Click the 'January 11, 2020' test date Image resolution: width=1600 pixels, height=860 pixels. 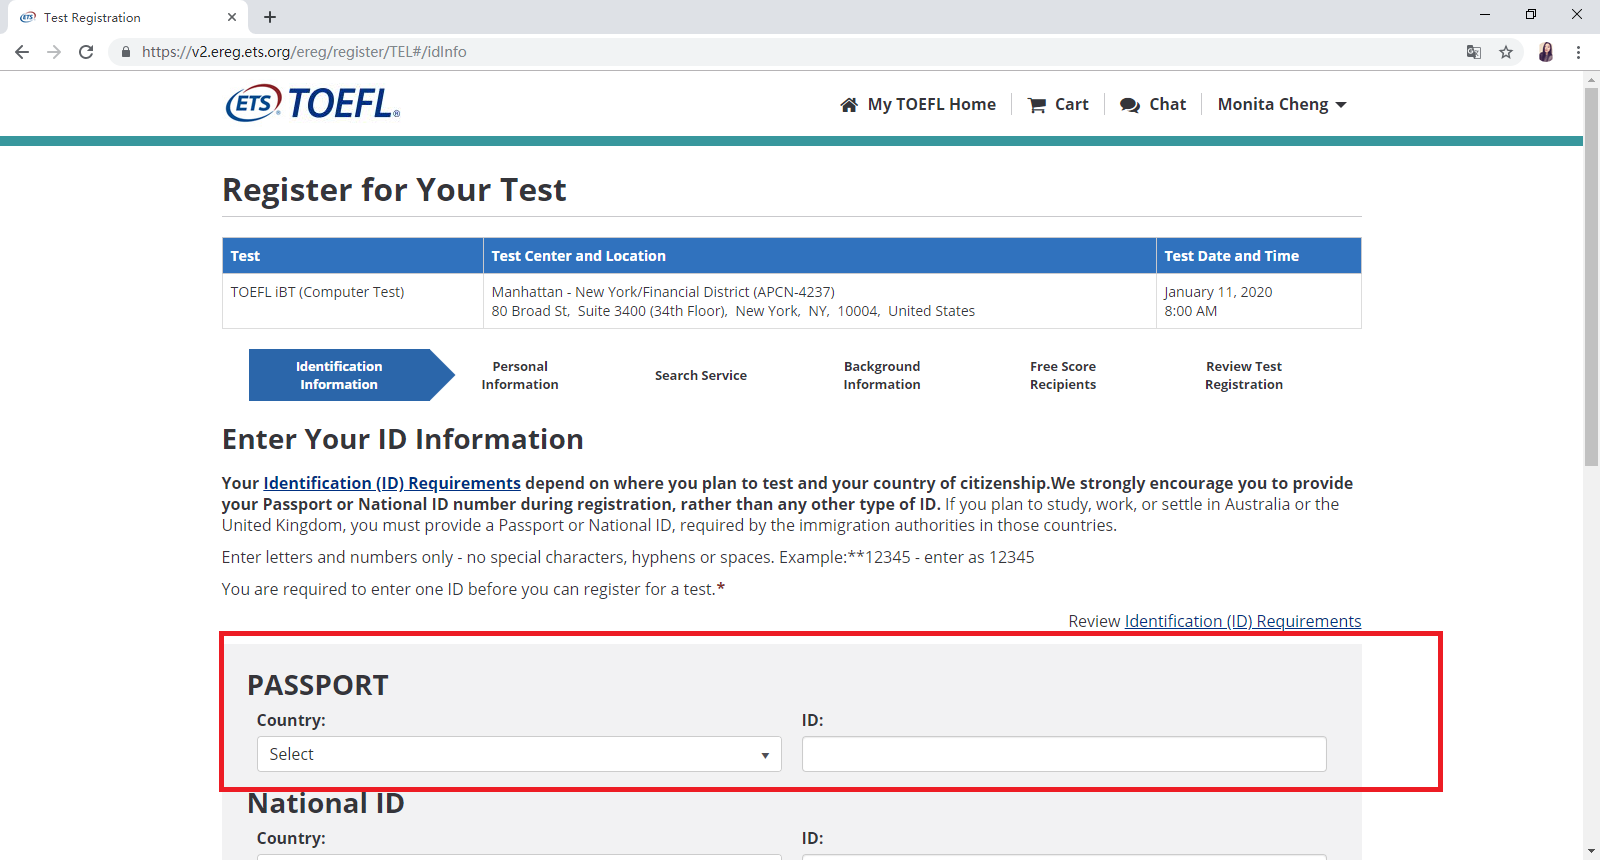[1218, 292]
